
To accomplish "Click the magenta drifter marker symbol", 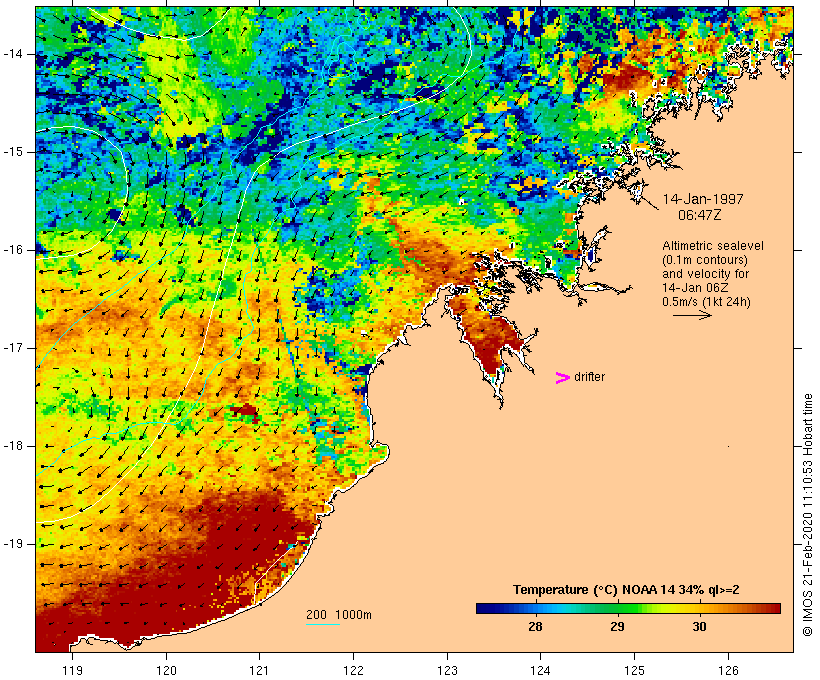I will 562,378.
